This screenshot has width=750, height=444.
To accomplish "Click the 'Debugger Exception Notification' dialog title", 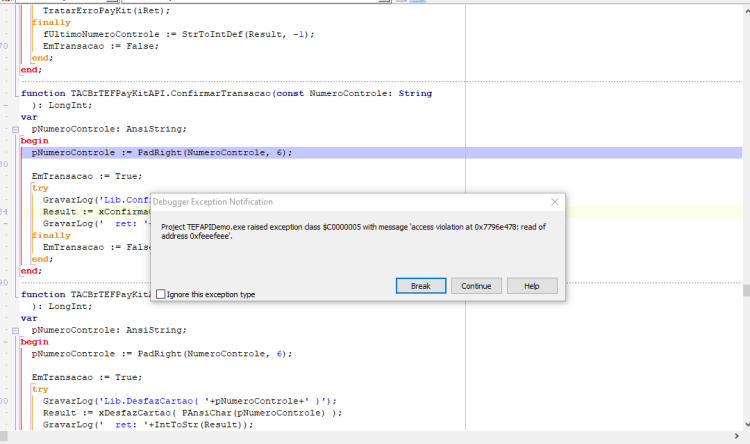I will click(x=213, y=202).
